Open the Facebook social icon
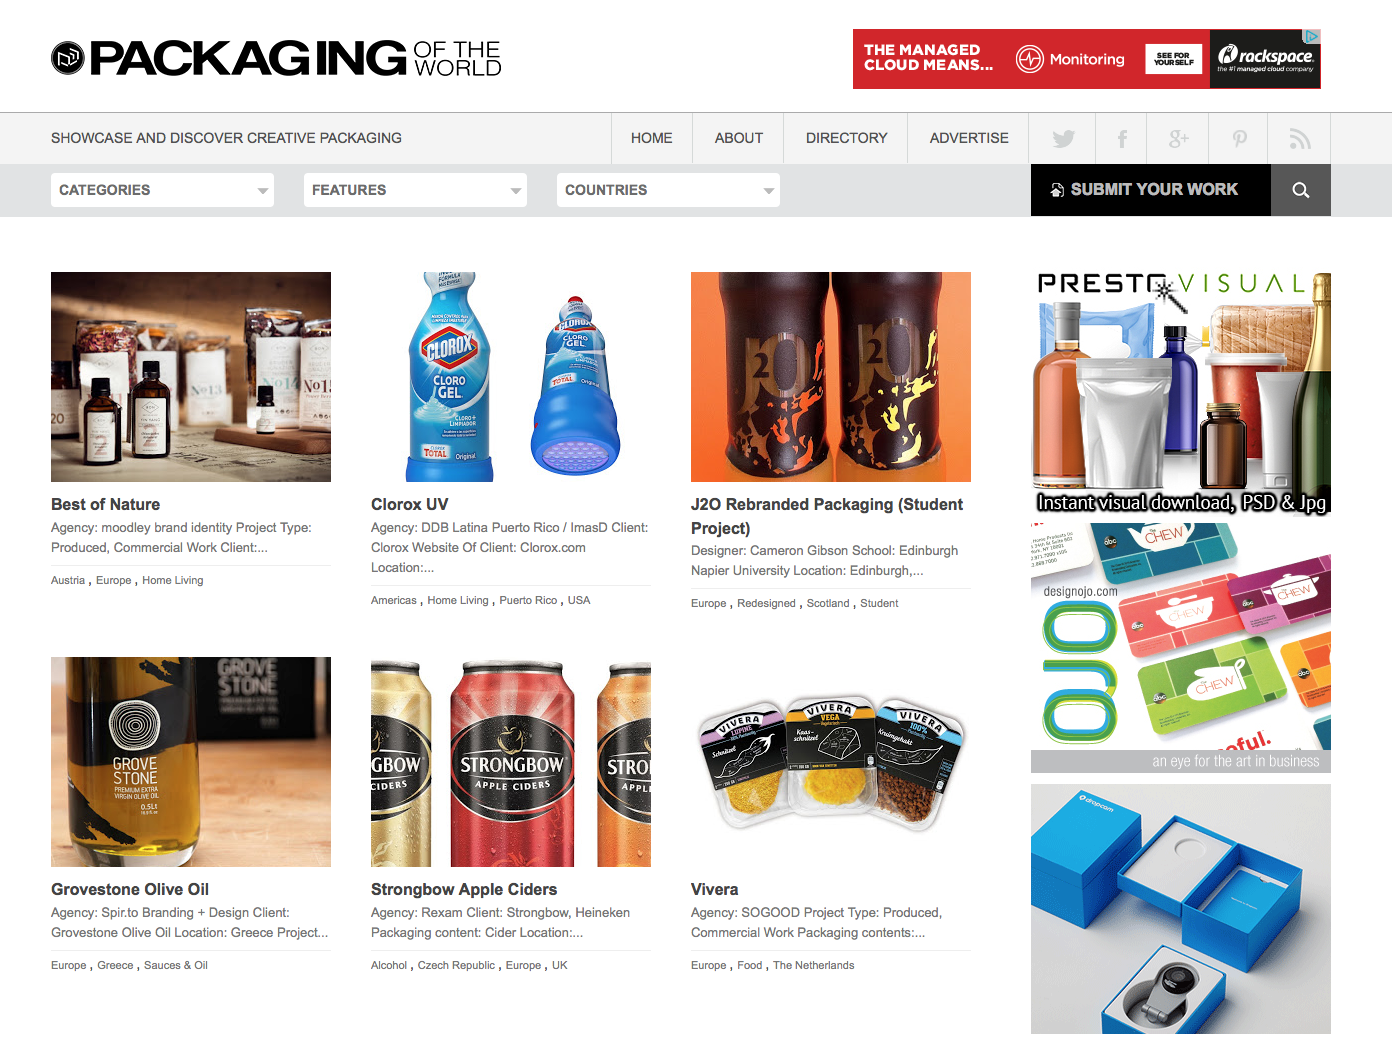The height and width of the screenshot is (1041, 1392). tap(1122, 139)
